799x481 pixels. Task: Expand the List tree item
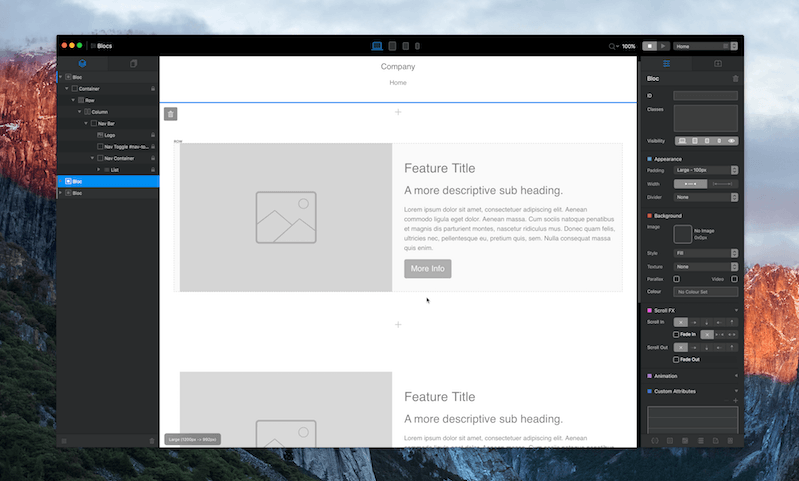99,170
